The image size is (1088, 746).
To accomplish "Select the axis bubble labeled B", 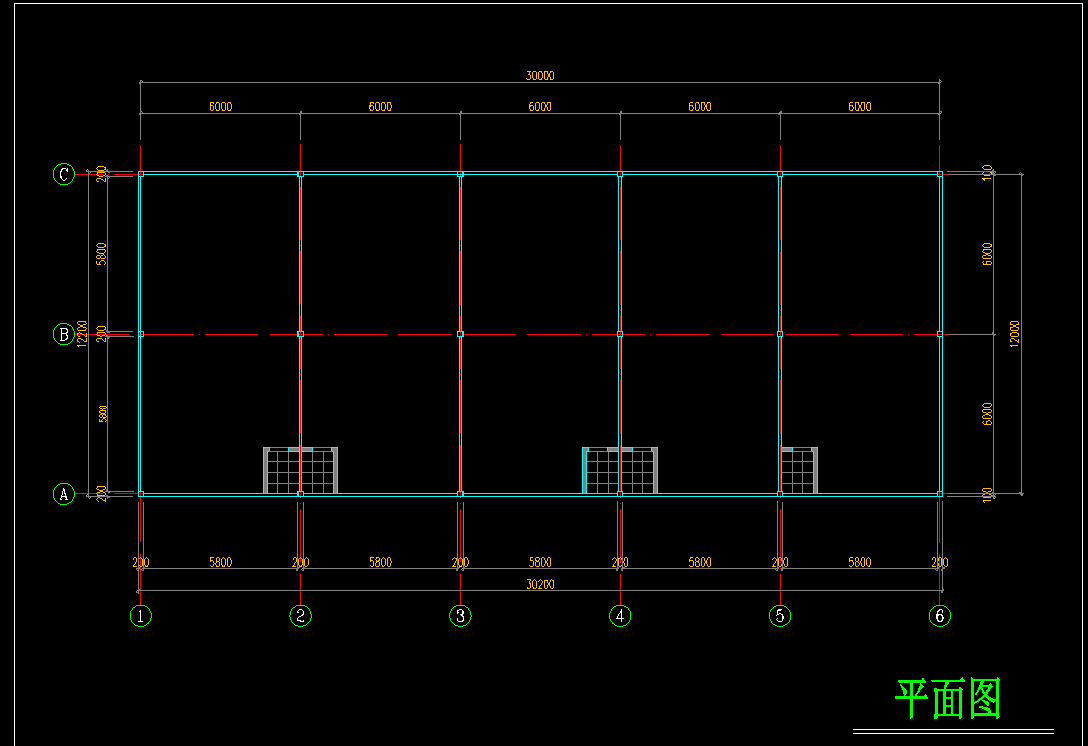I will [63, 335].
